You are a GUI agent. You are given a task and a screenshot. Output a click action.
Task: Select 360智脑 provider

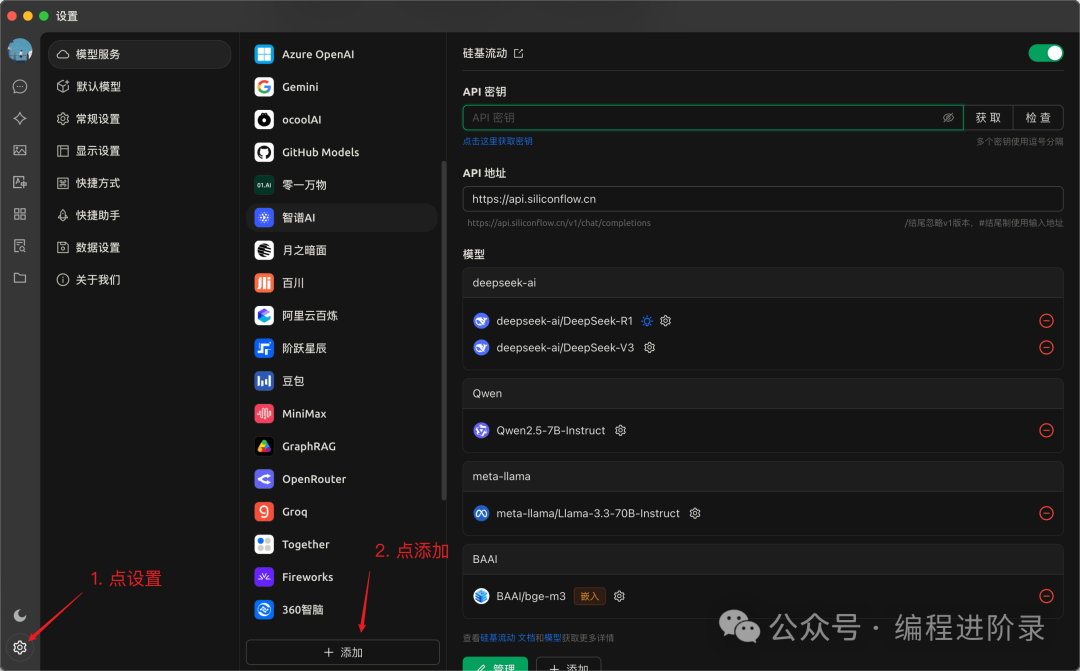[x=342, y=610]
